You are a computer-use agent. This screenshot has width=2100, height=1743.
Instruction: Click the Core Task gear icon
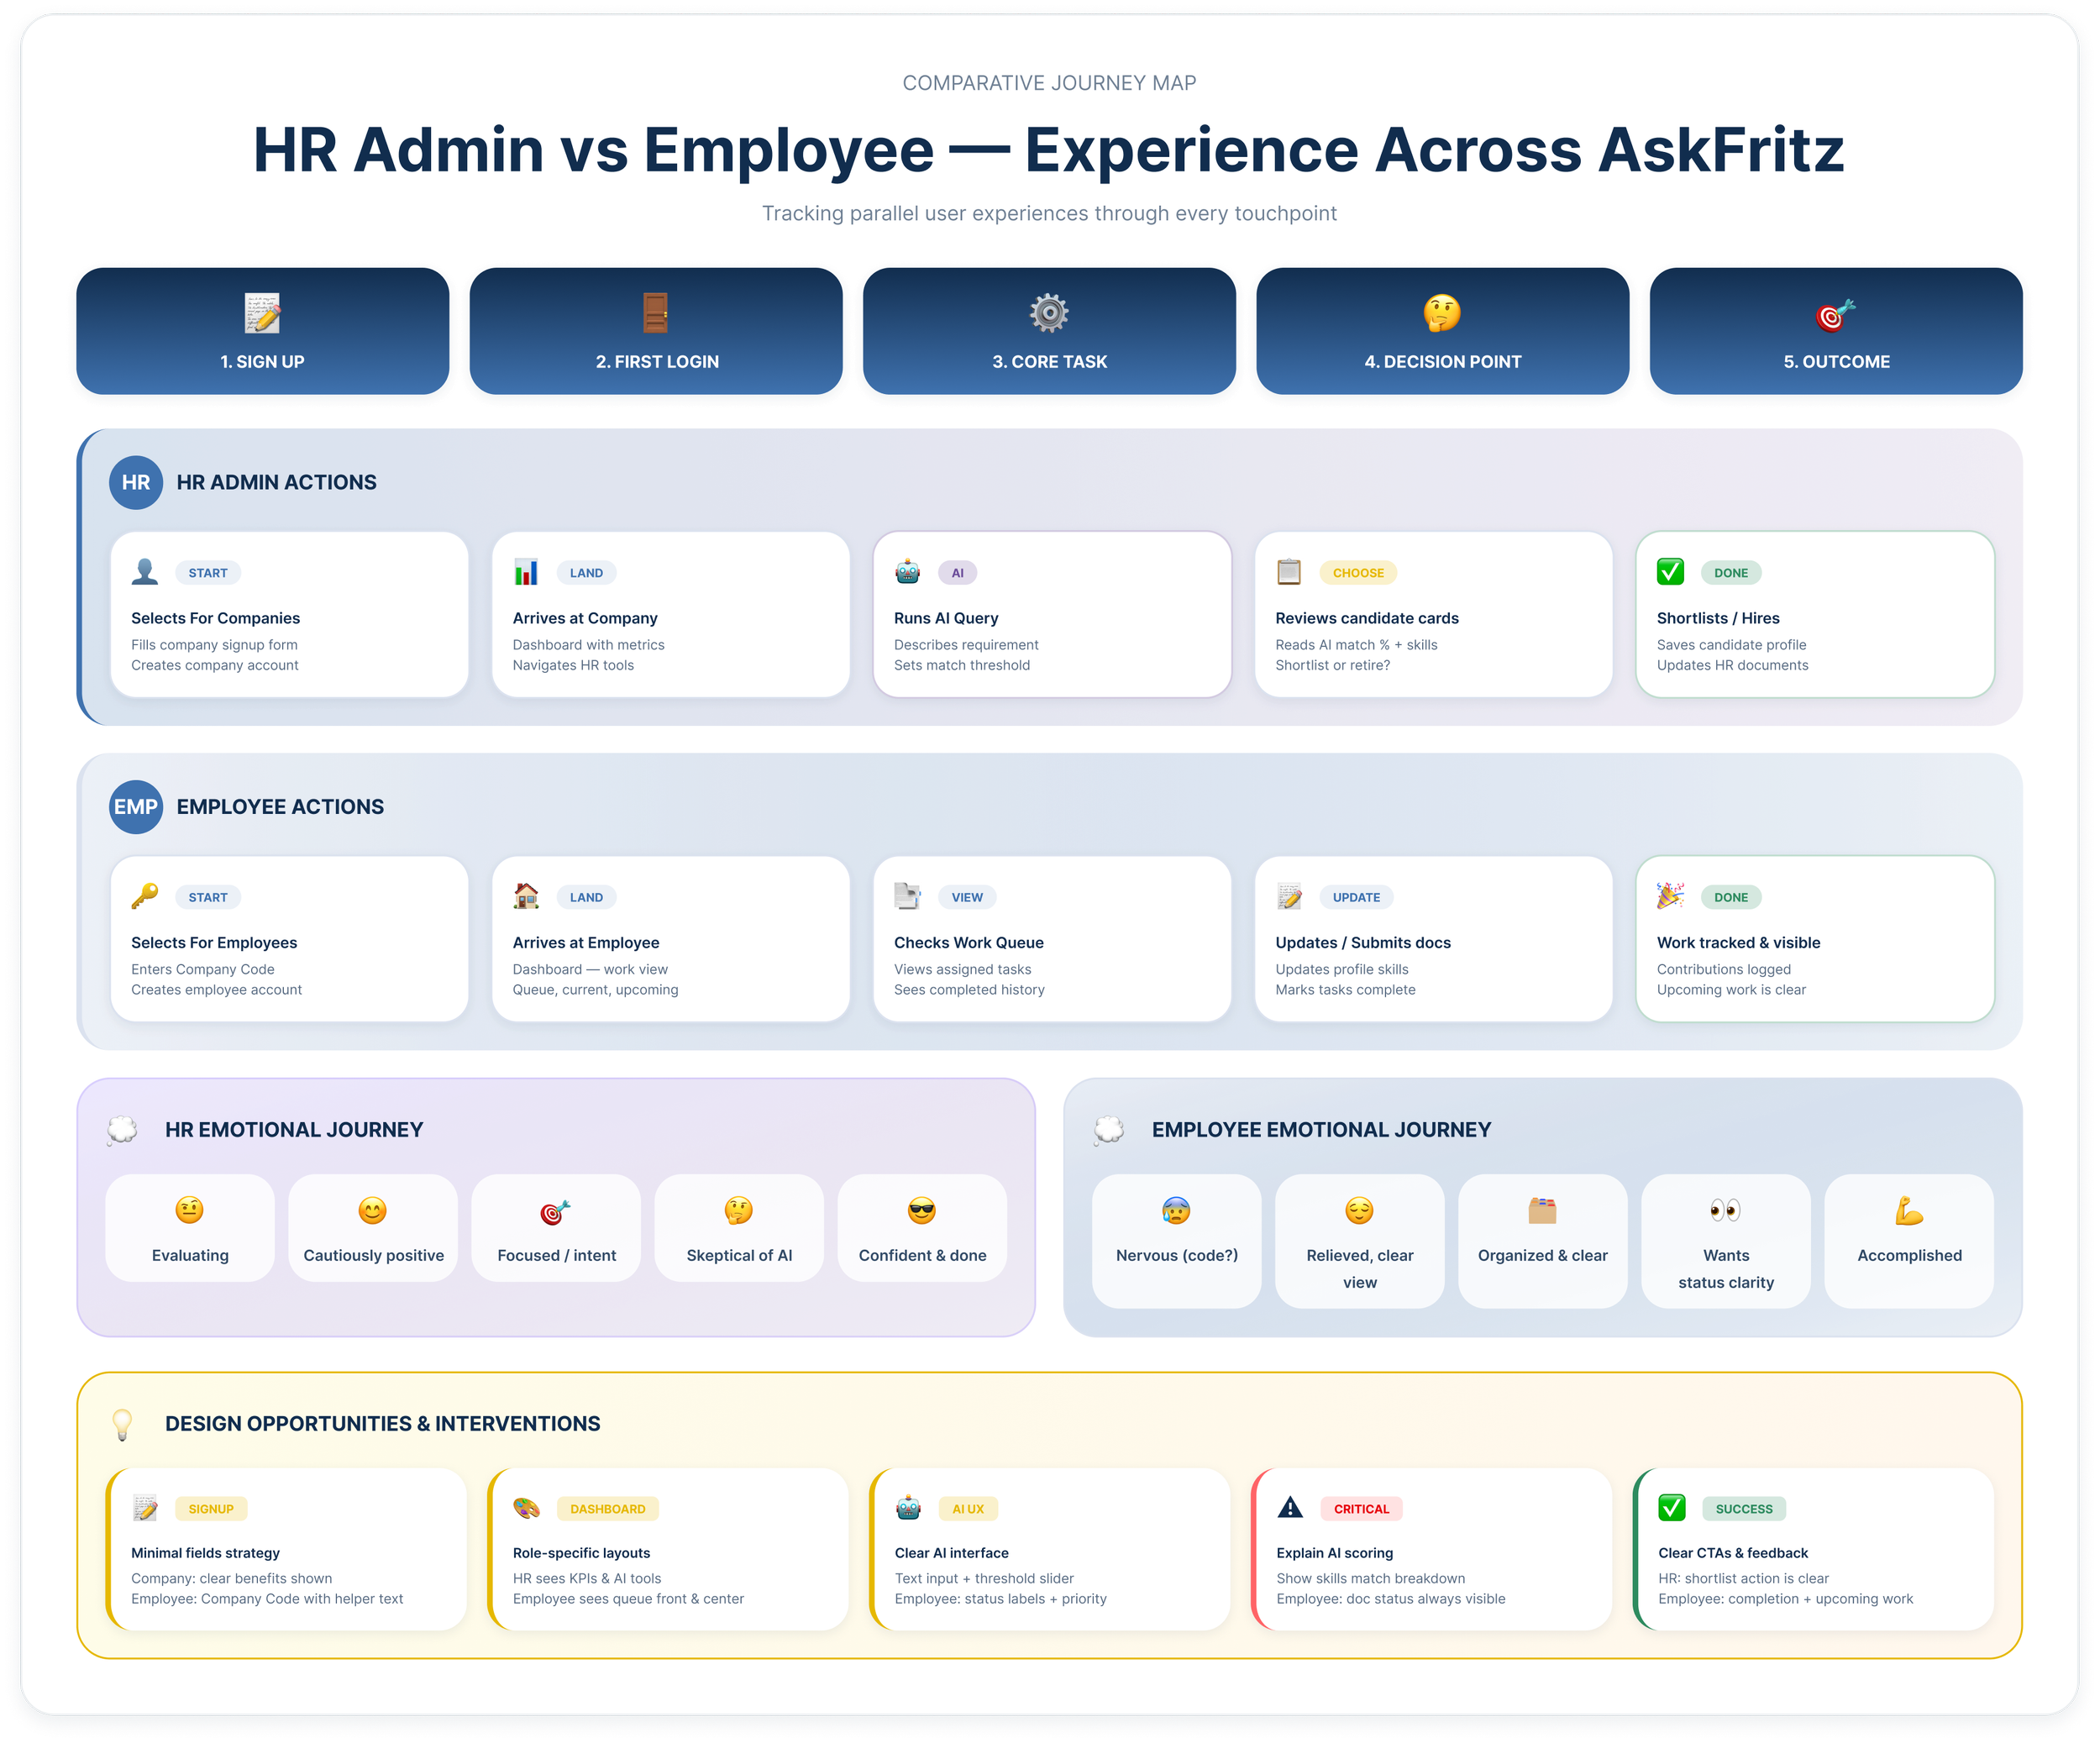(x=1049, y=313)
